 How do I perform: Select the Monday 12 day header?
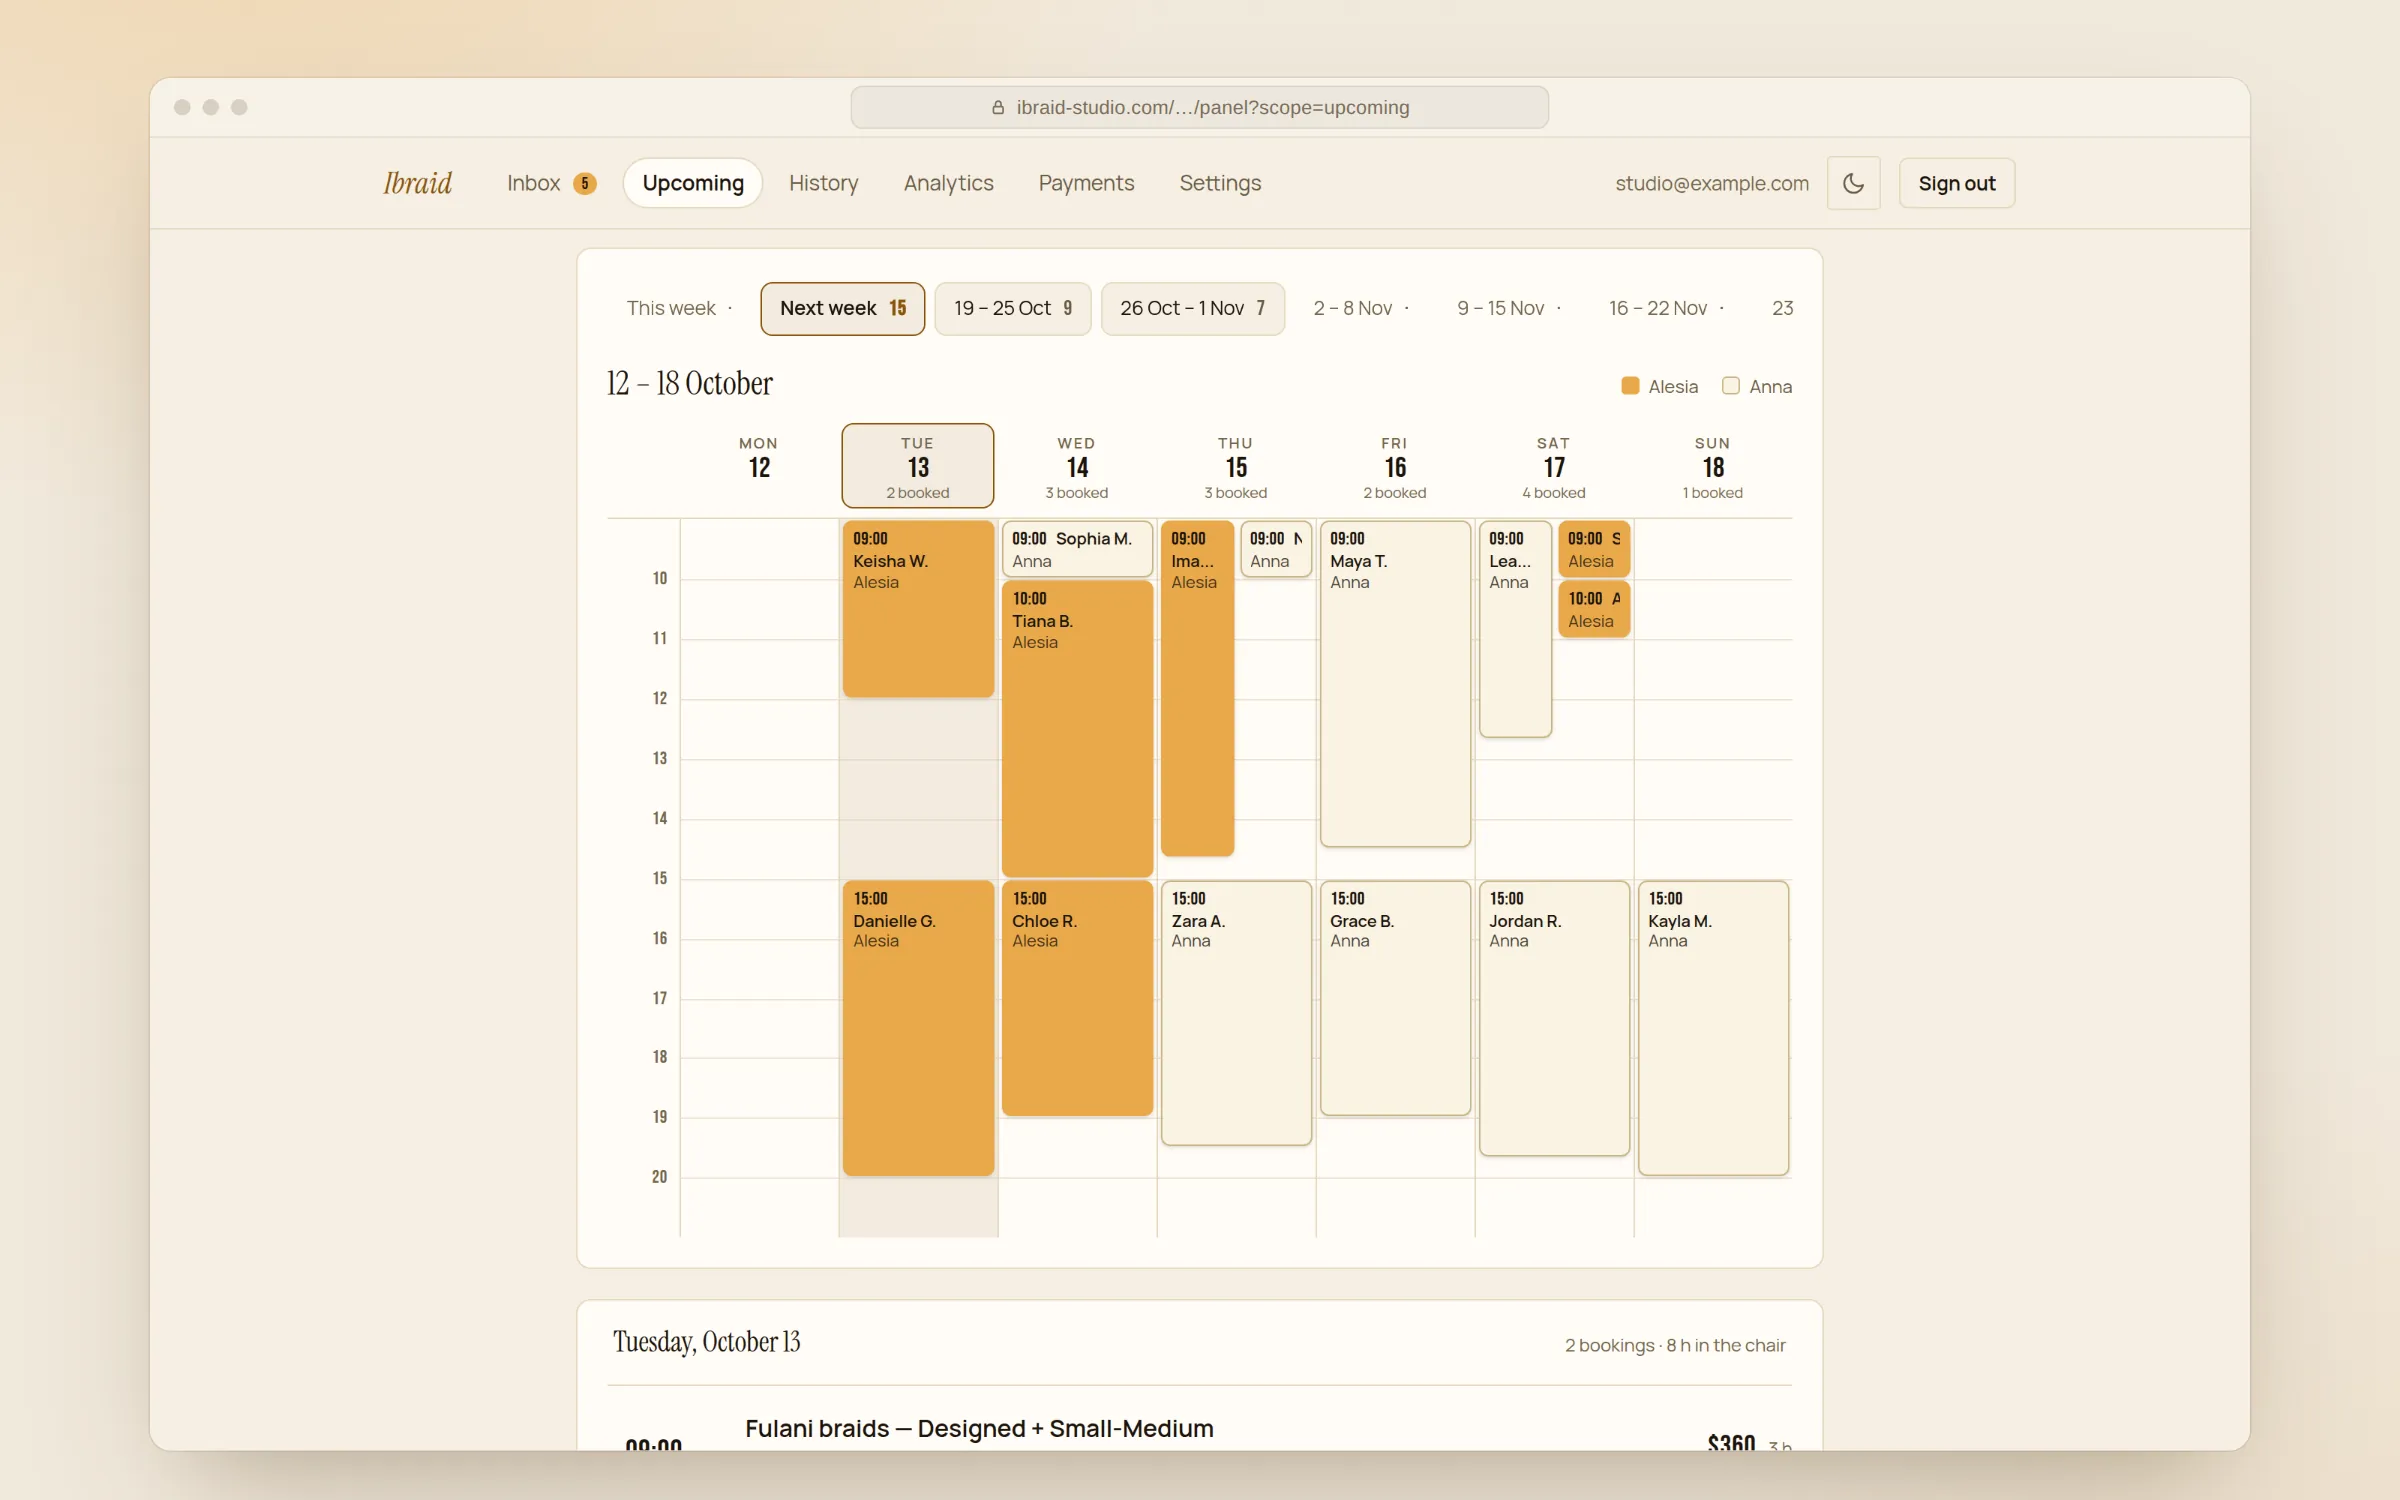[759, 466]
